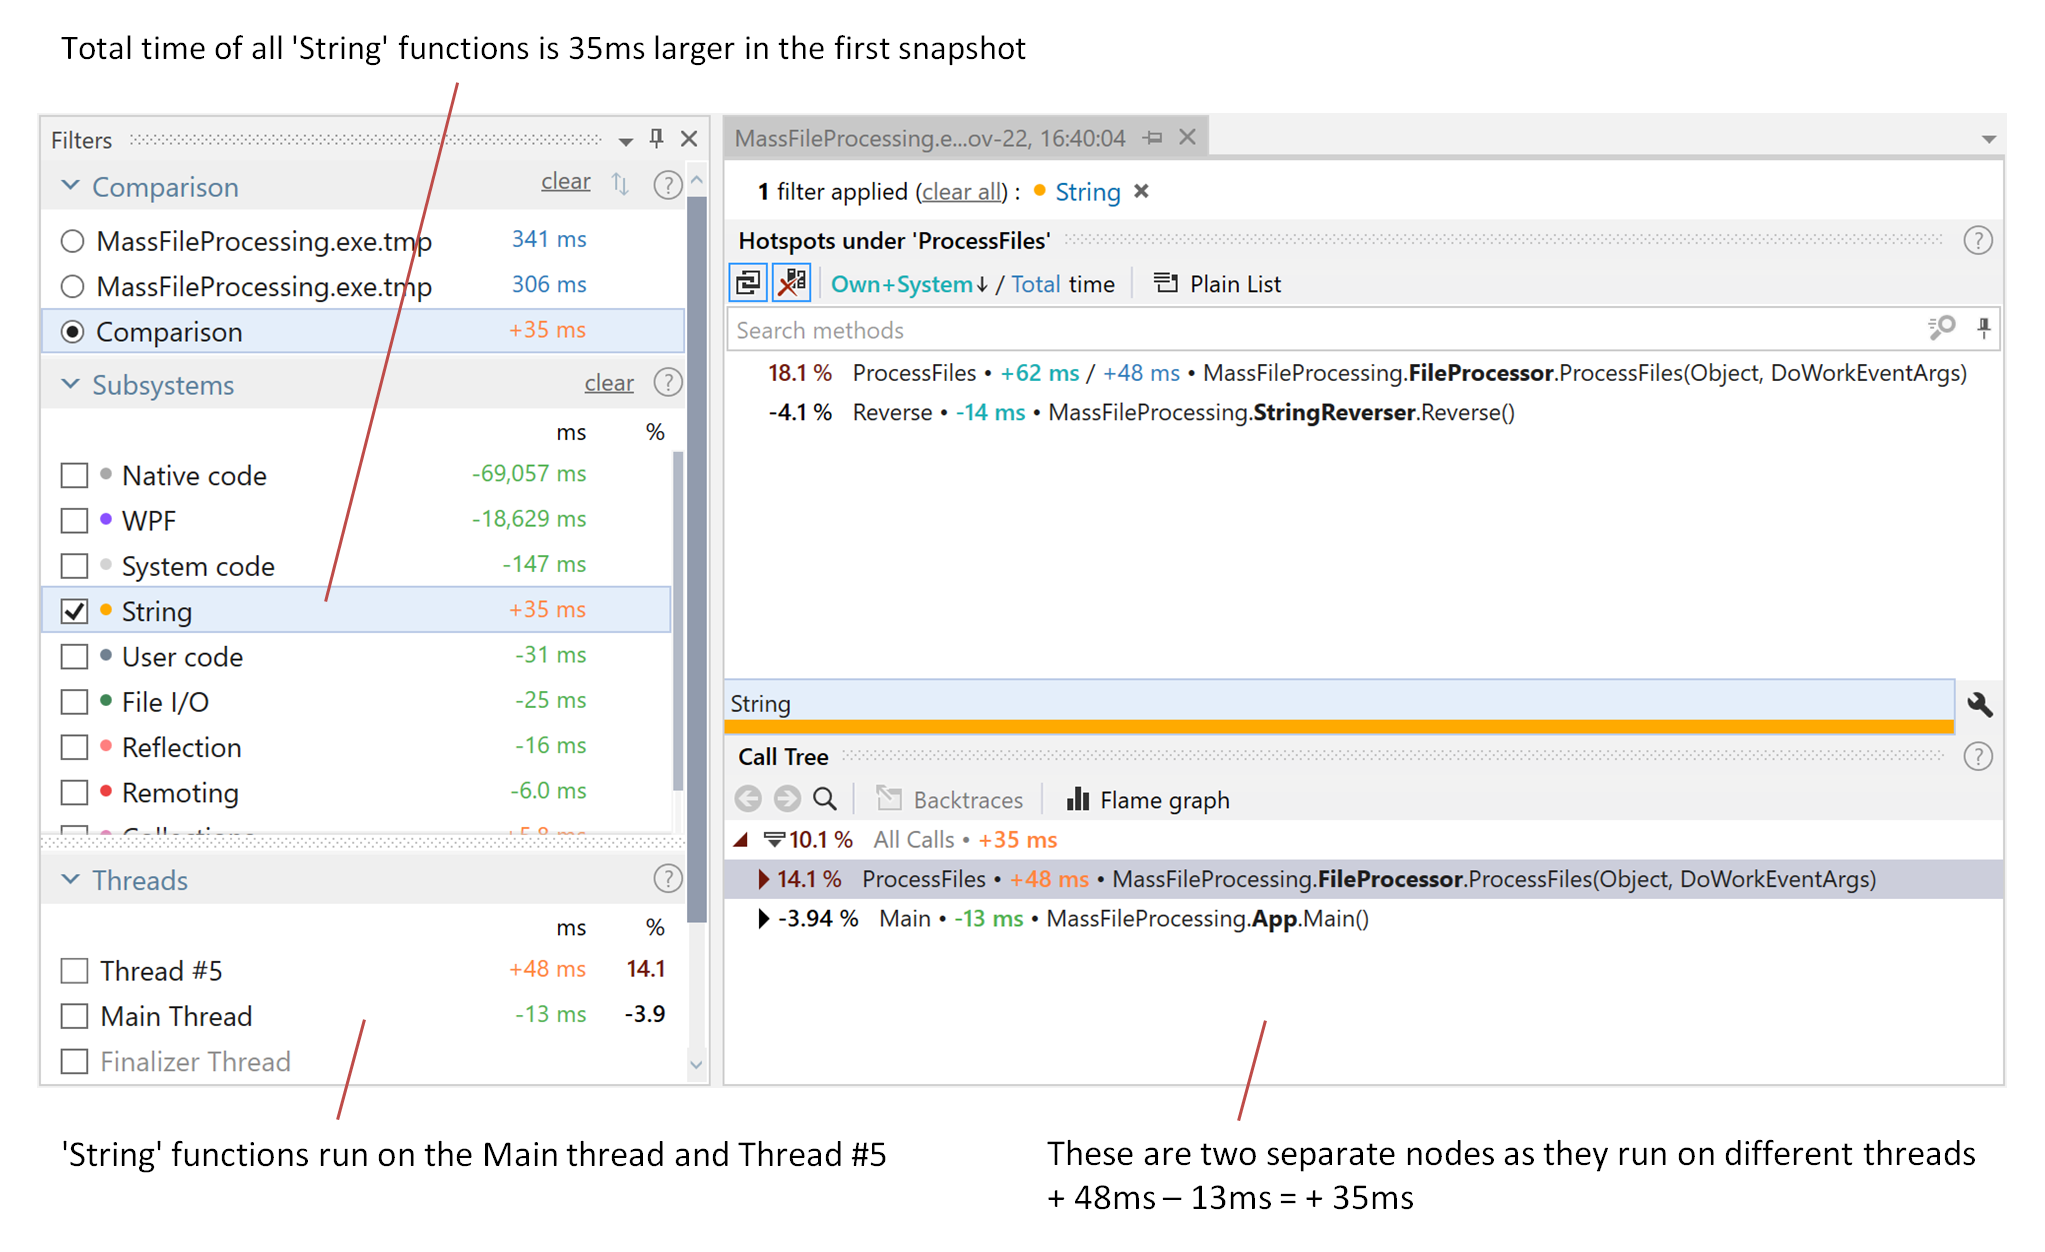This screenshot has height=1252, width=2045.
Task: Click the wrench icon beside the String bar
Action: (1981, 704)
